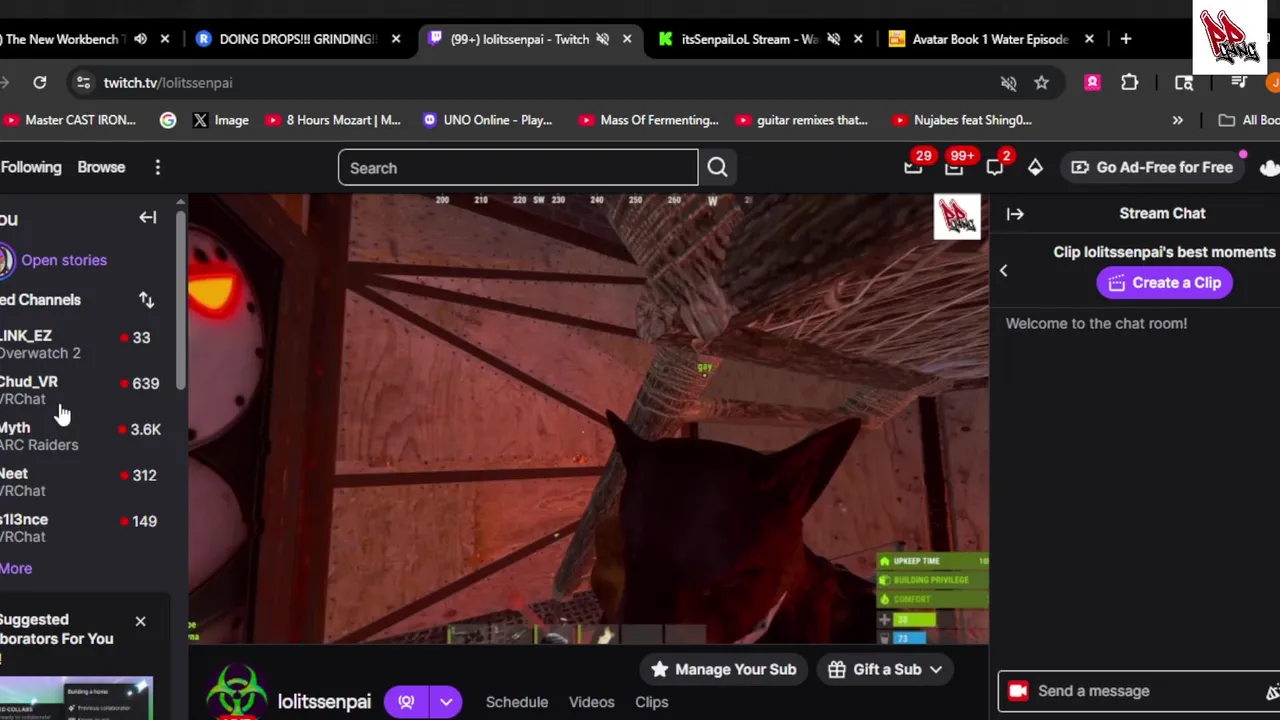Switch to the Avatar Book 1 Water Episode tab
The image size is (1280, 720).
pyautogui.click(x=990, y=39)
